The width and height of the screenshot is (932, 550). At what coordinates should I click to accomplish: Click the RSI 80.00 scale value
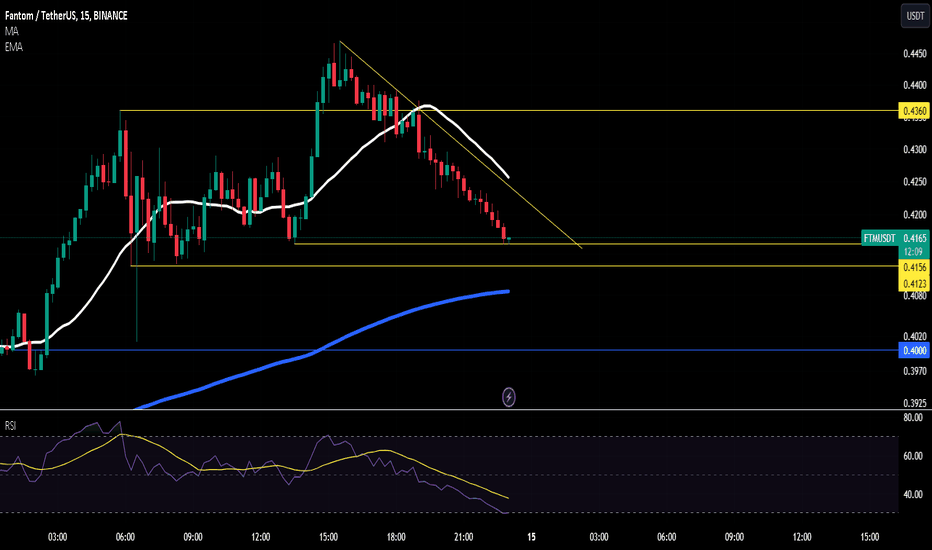[913, 417]
